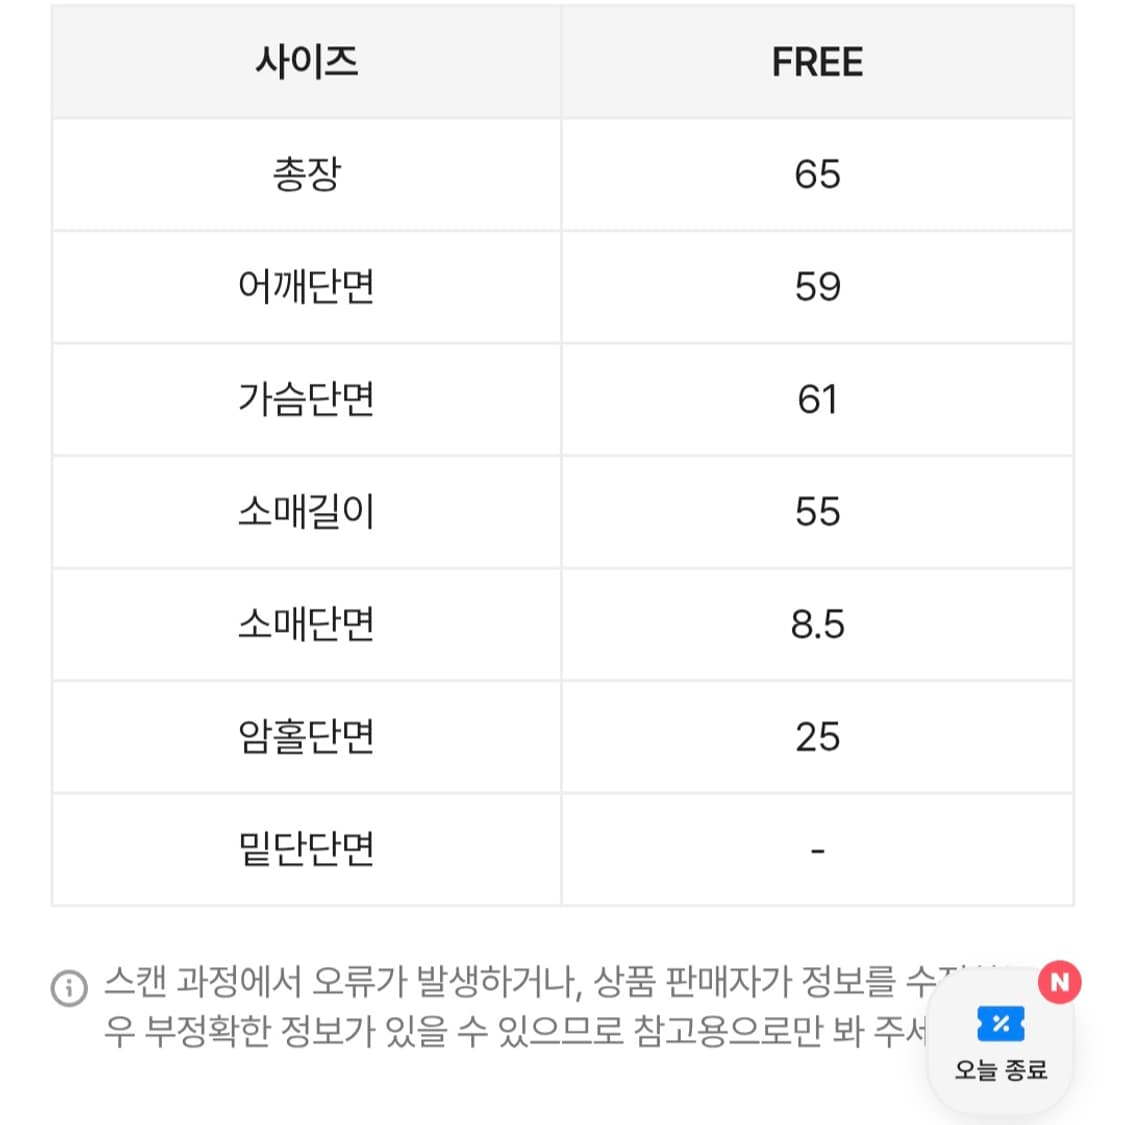This screenshot has height=1125, width=1125.
Task: Select the 어깨단면 row label
Action: point(306,287)
